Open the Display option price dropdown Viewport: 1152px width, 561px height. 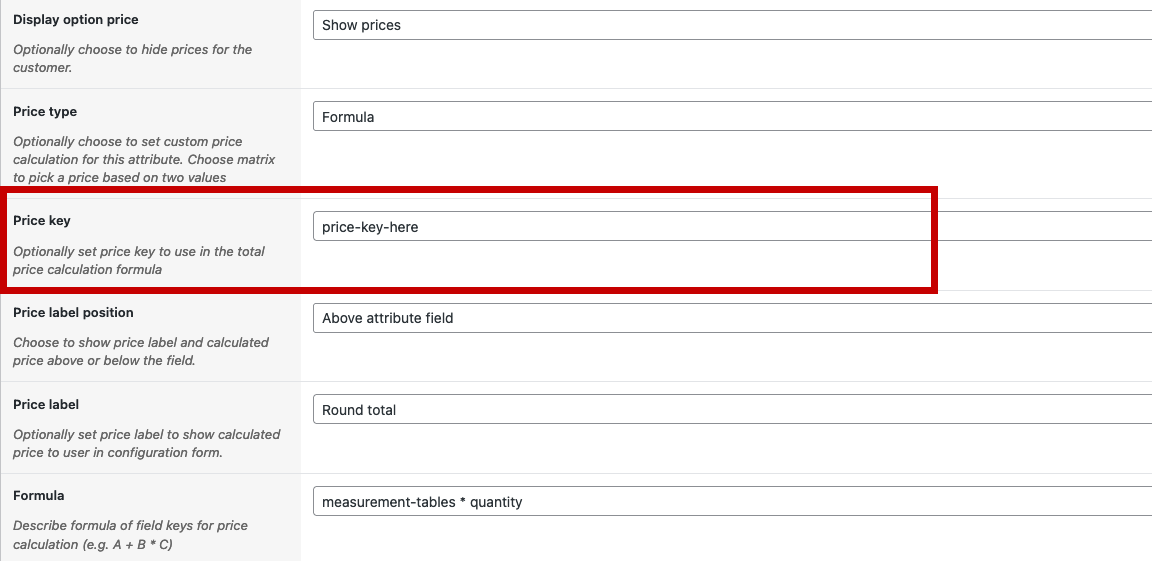(732, 25)
